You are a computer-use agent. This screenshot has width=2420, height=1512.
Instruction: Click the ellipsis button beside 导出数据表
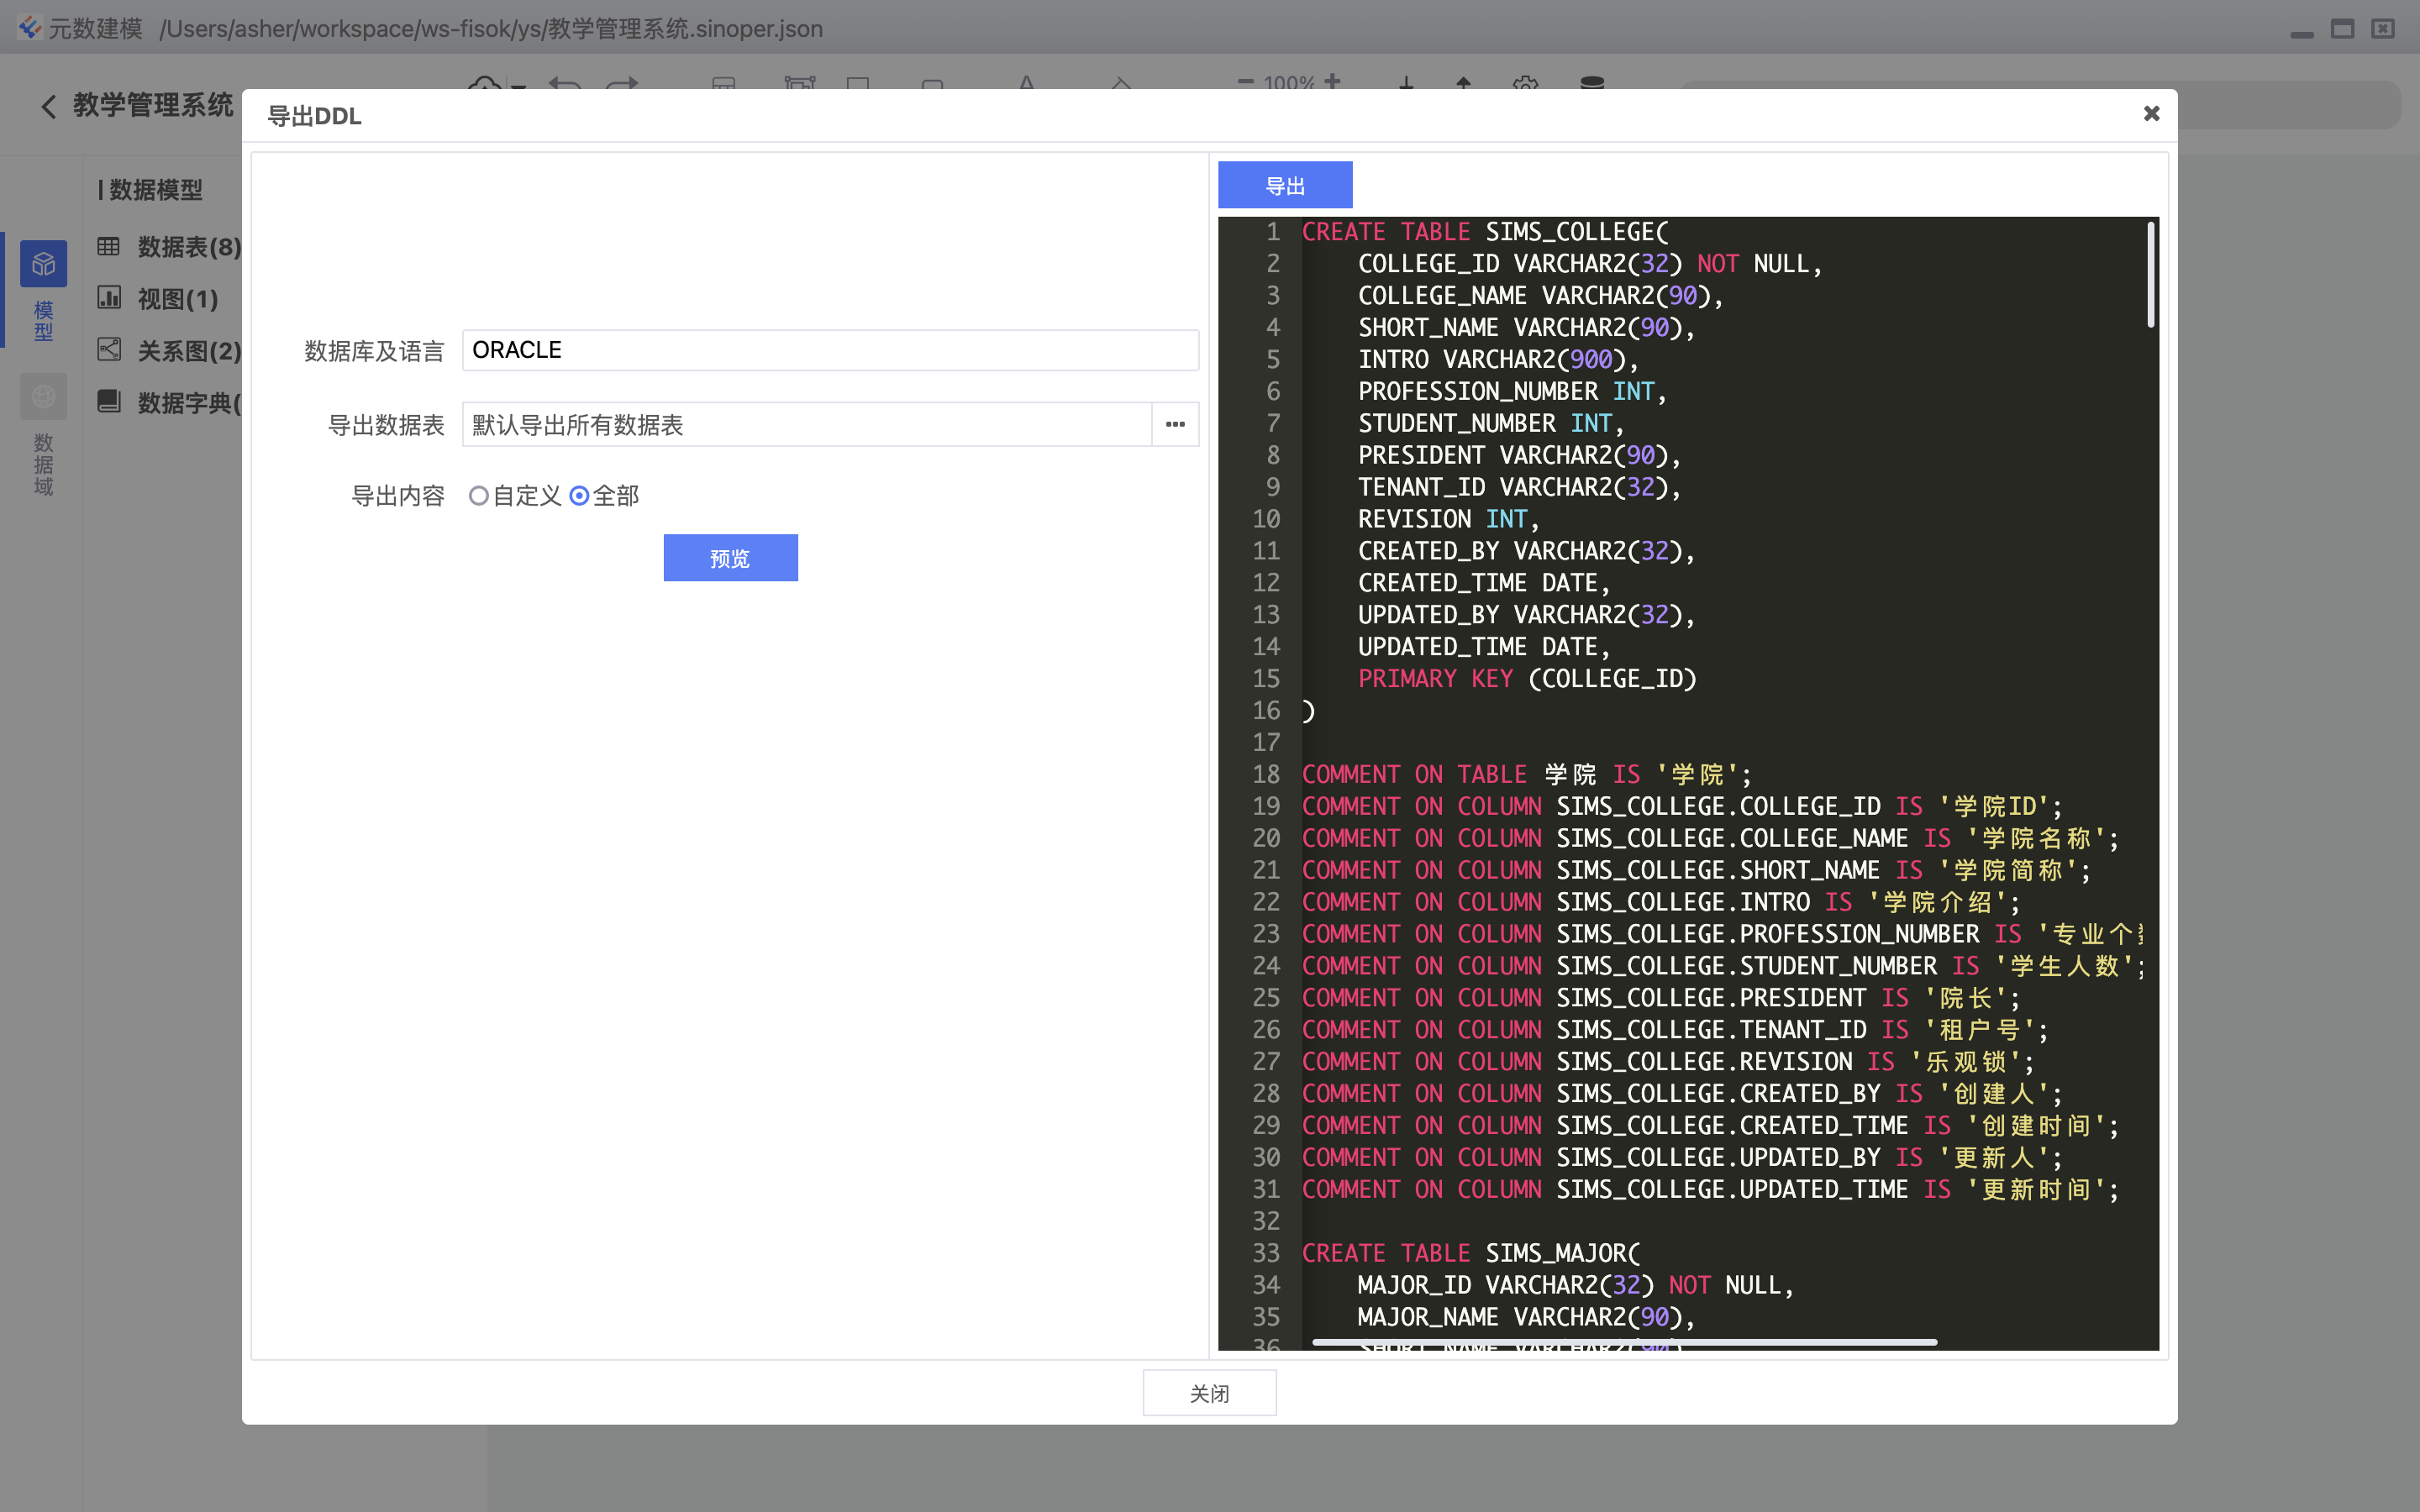coord(1175,425)
